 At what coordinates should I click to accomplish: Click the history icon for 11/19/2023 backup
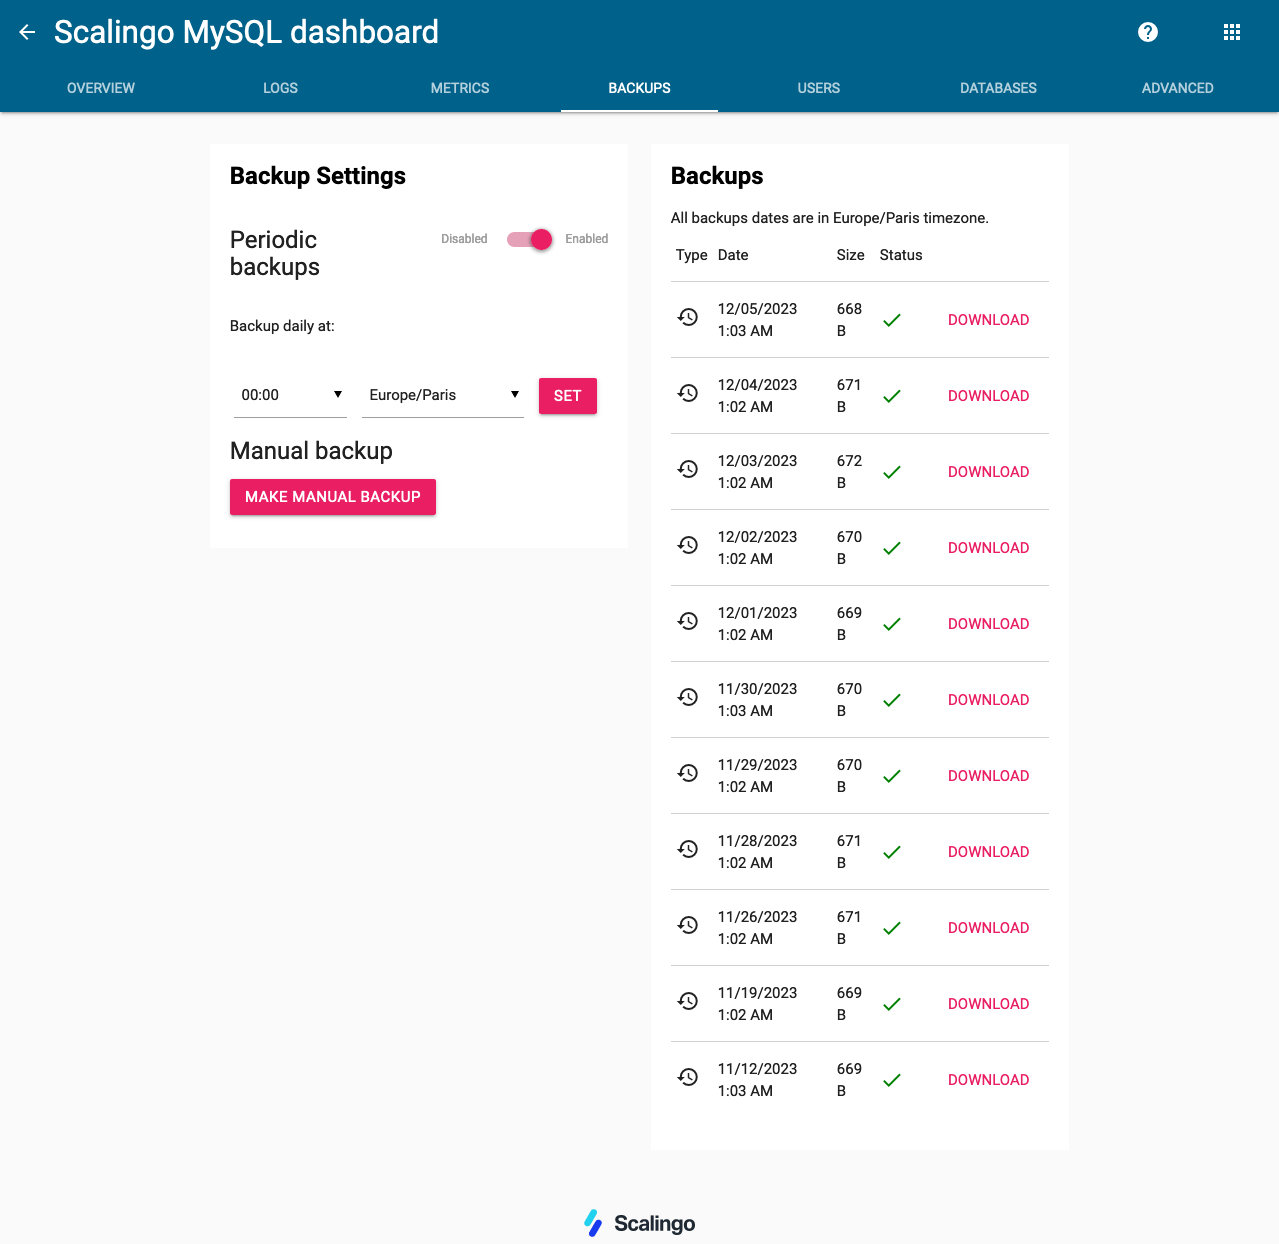coord(688,1001)
